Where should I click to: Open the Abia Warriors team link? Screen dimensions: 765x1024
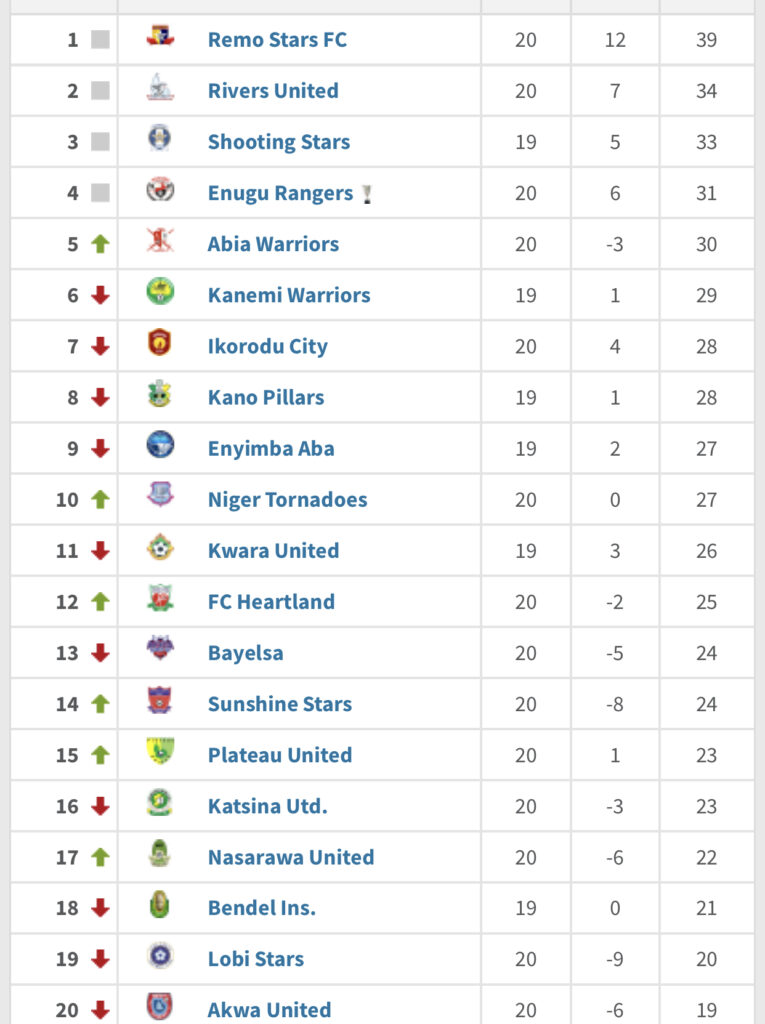pyautogui.click(x=273, y=244)
